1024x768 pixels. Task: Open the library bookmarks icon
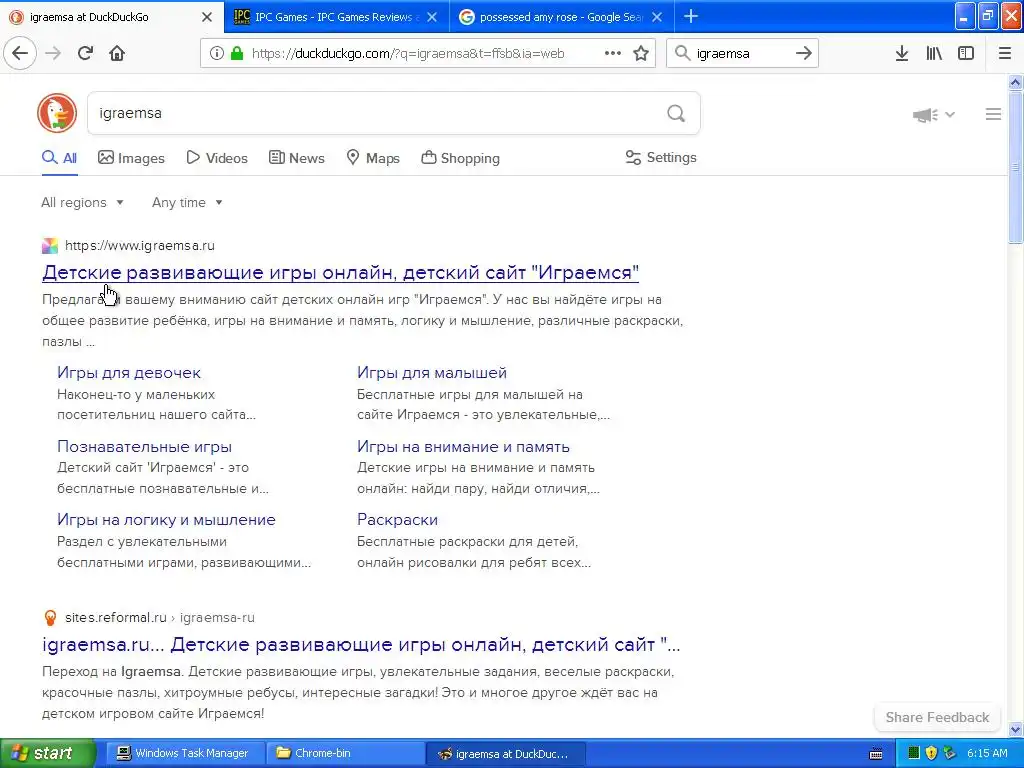click(x=934, y=54)
